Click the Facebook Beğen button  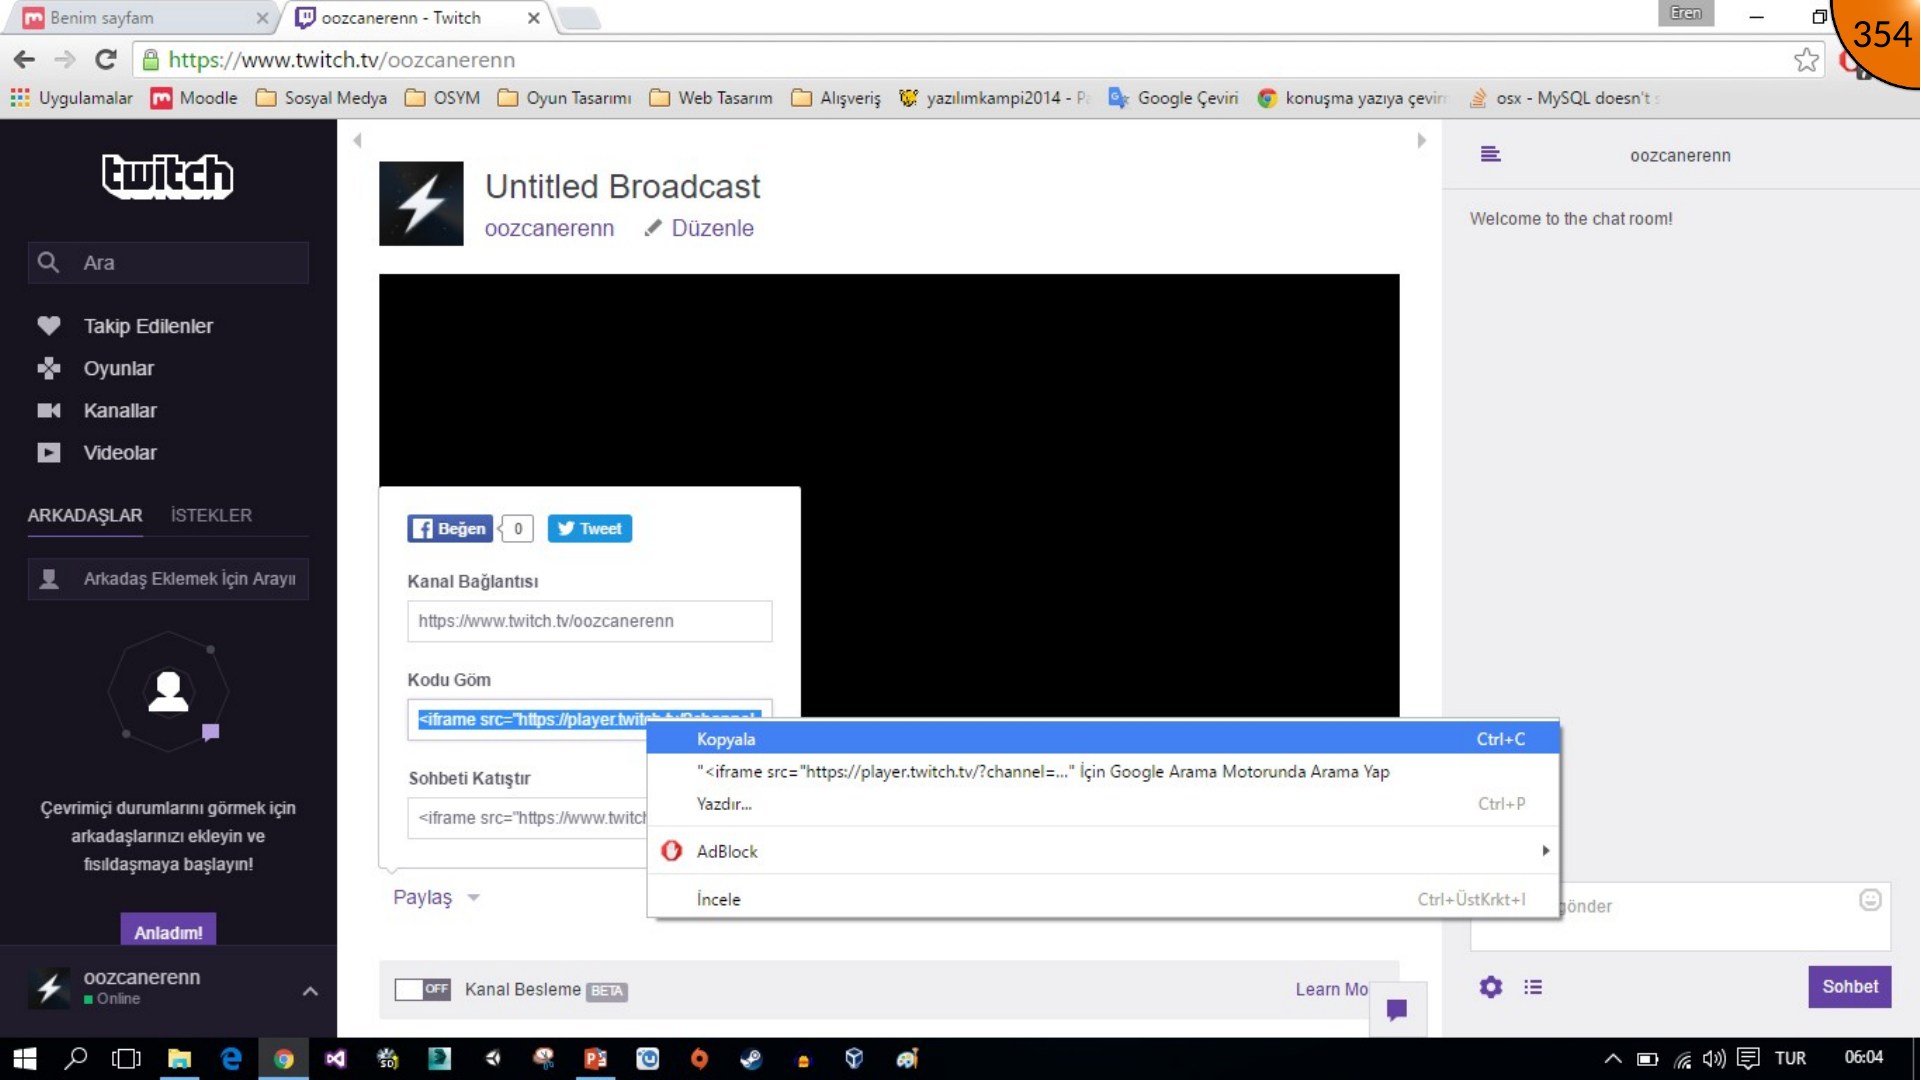(x=450, y=528)
